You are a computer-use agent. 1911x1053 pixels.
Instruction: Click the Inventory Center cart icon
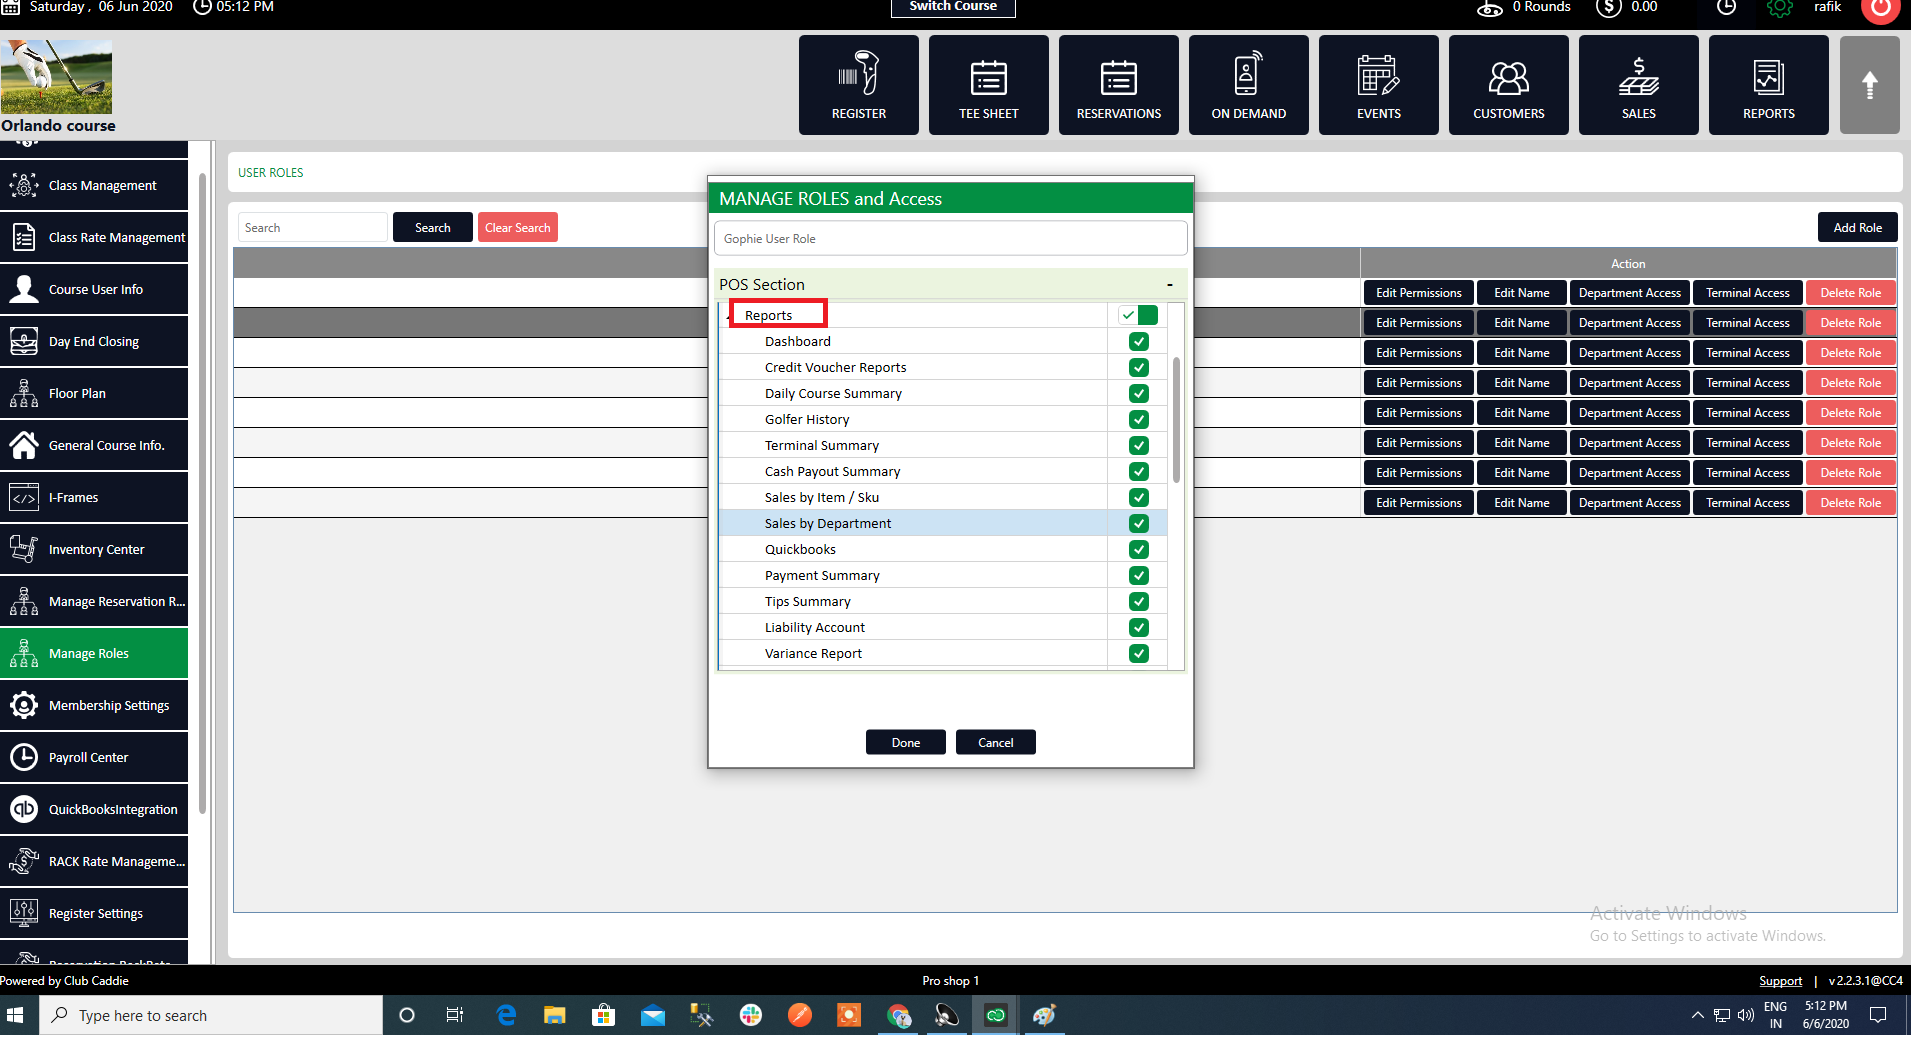pos(24,549)
